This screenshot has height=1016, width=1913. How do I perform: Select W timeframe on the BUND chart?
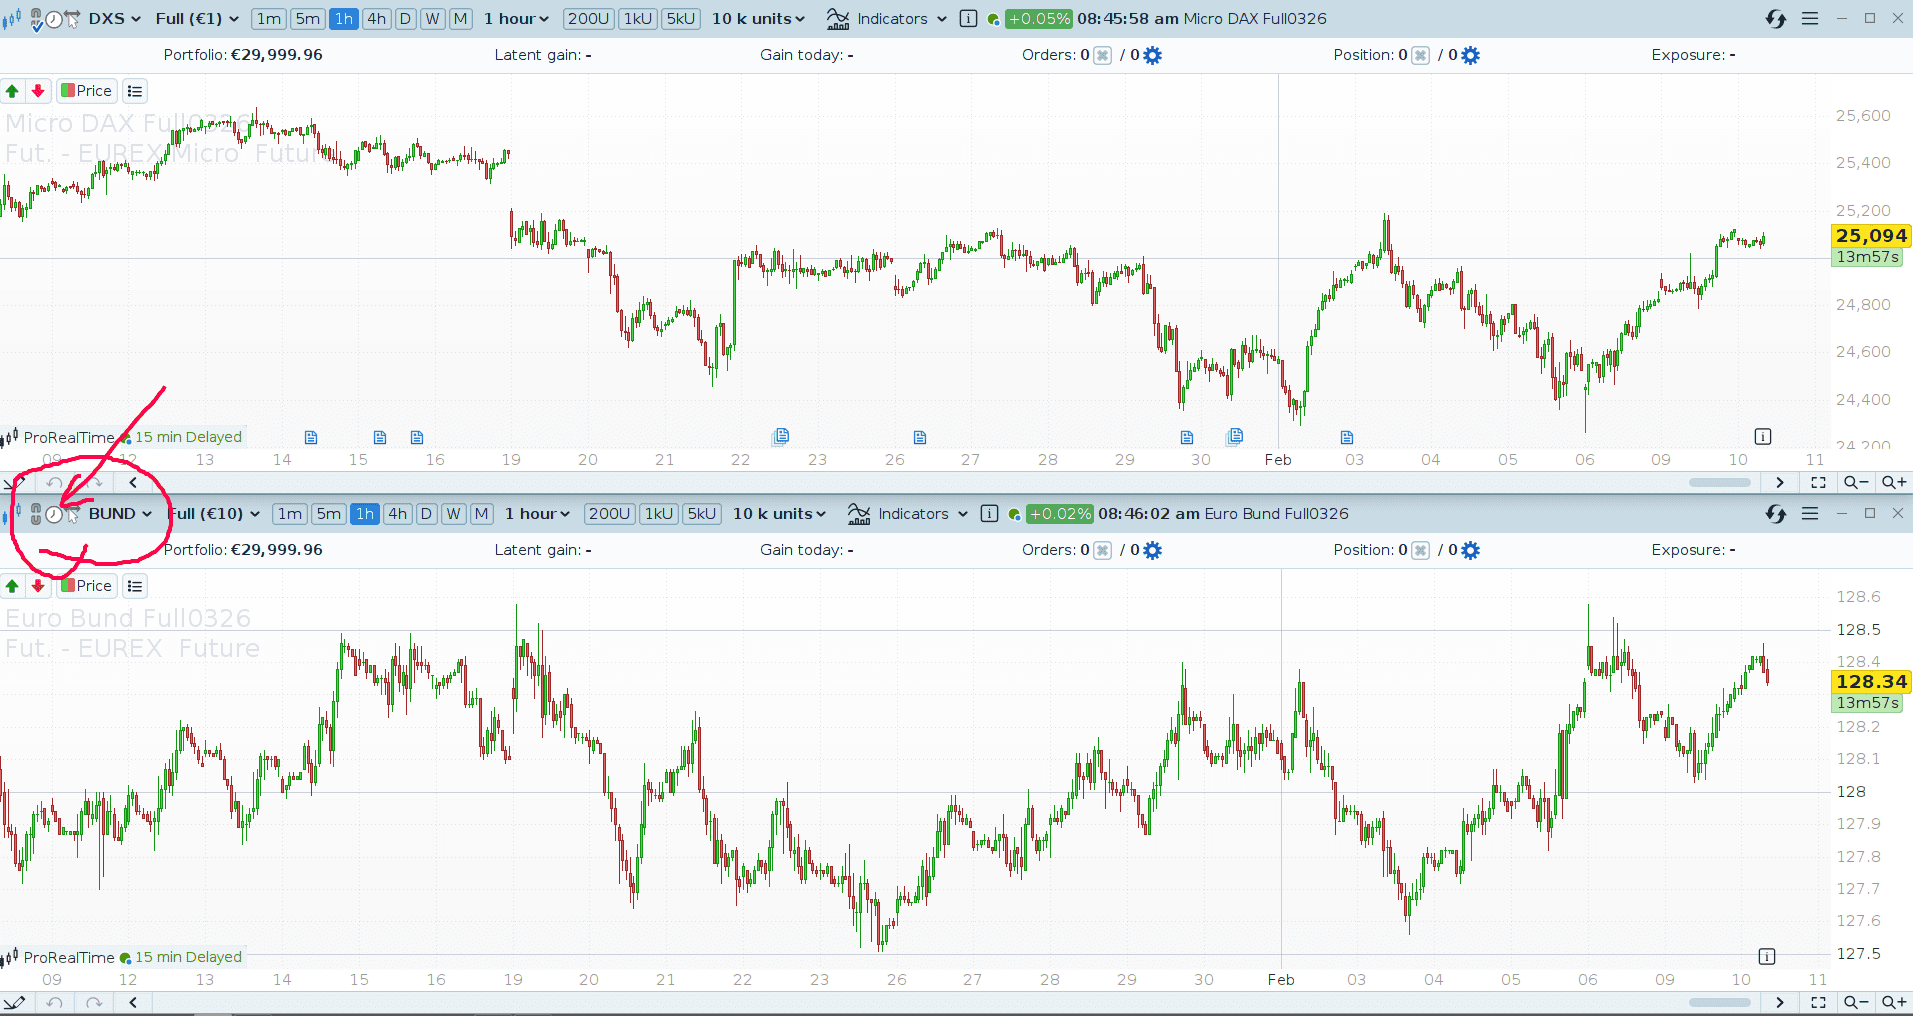(x=454, y=514)
